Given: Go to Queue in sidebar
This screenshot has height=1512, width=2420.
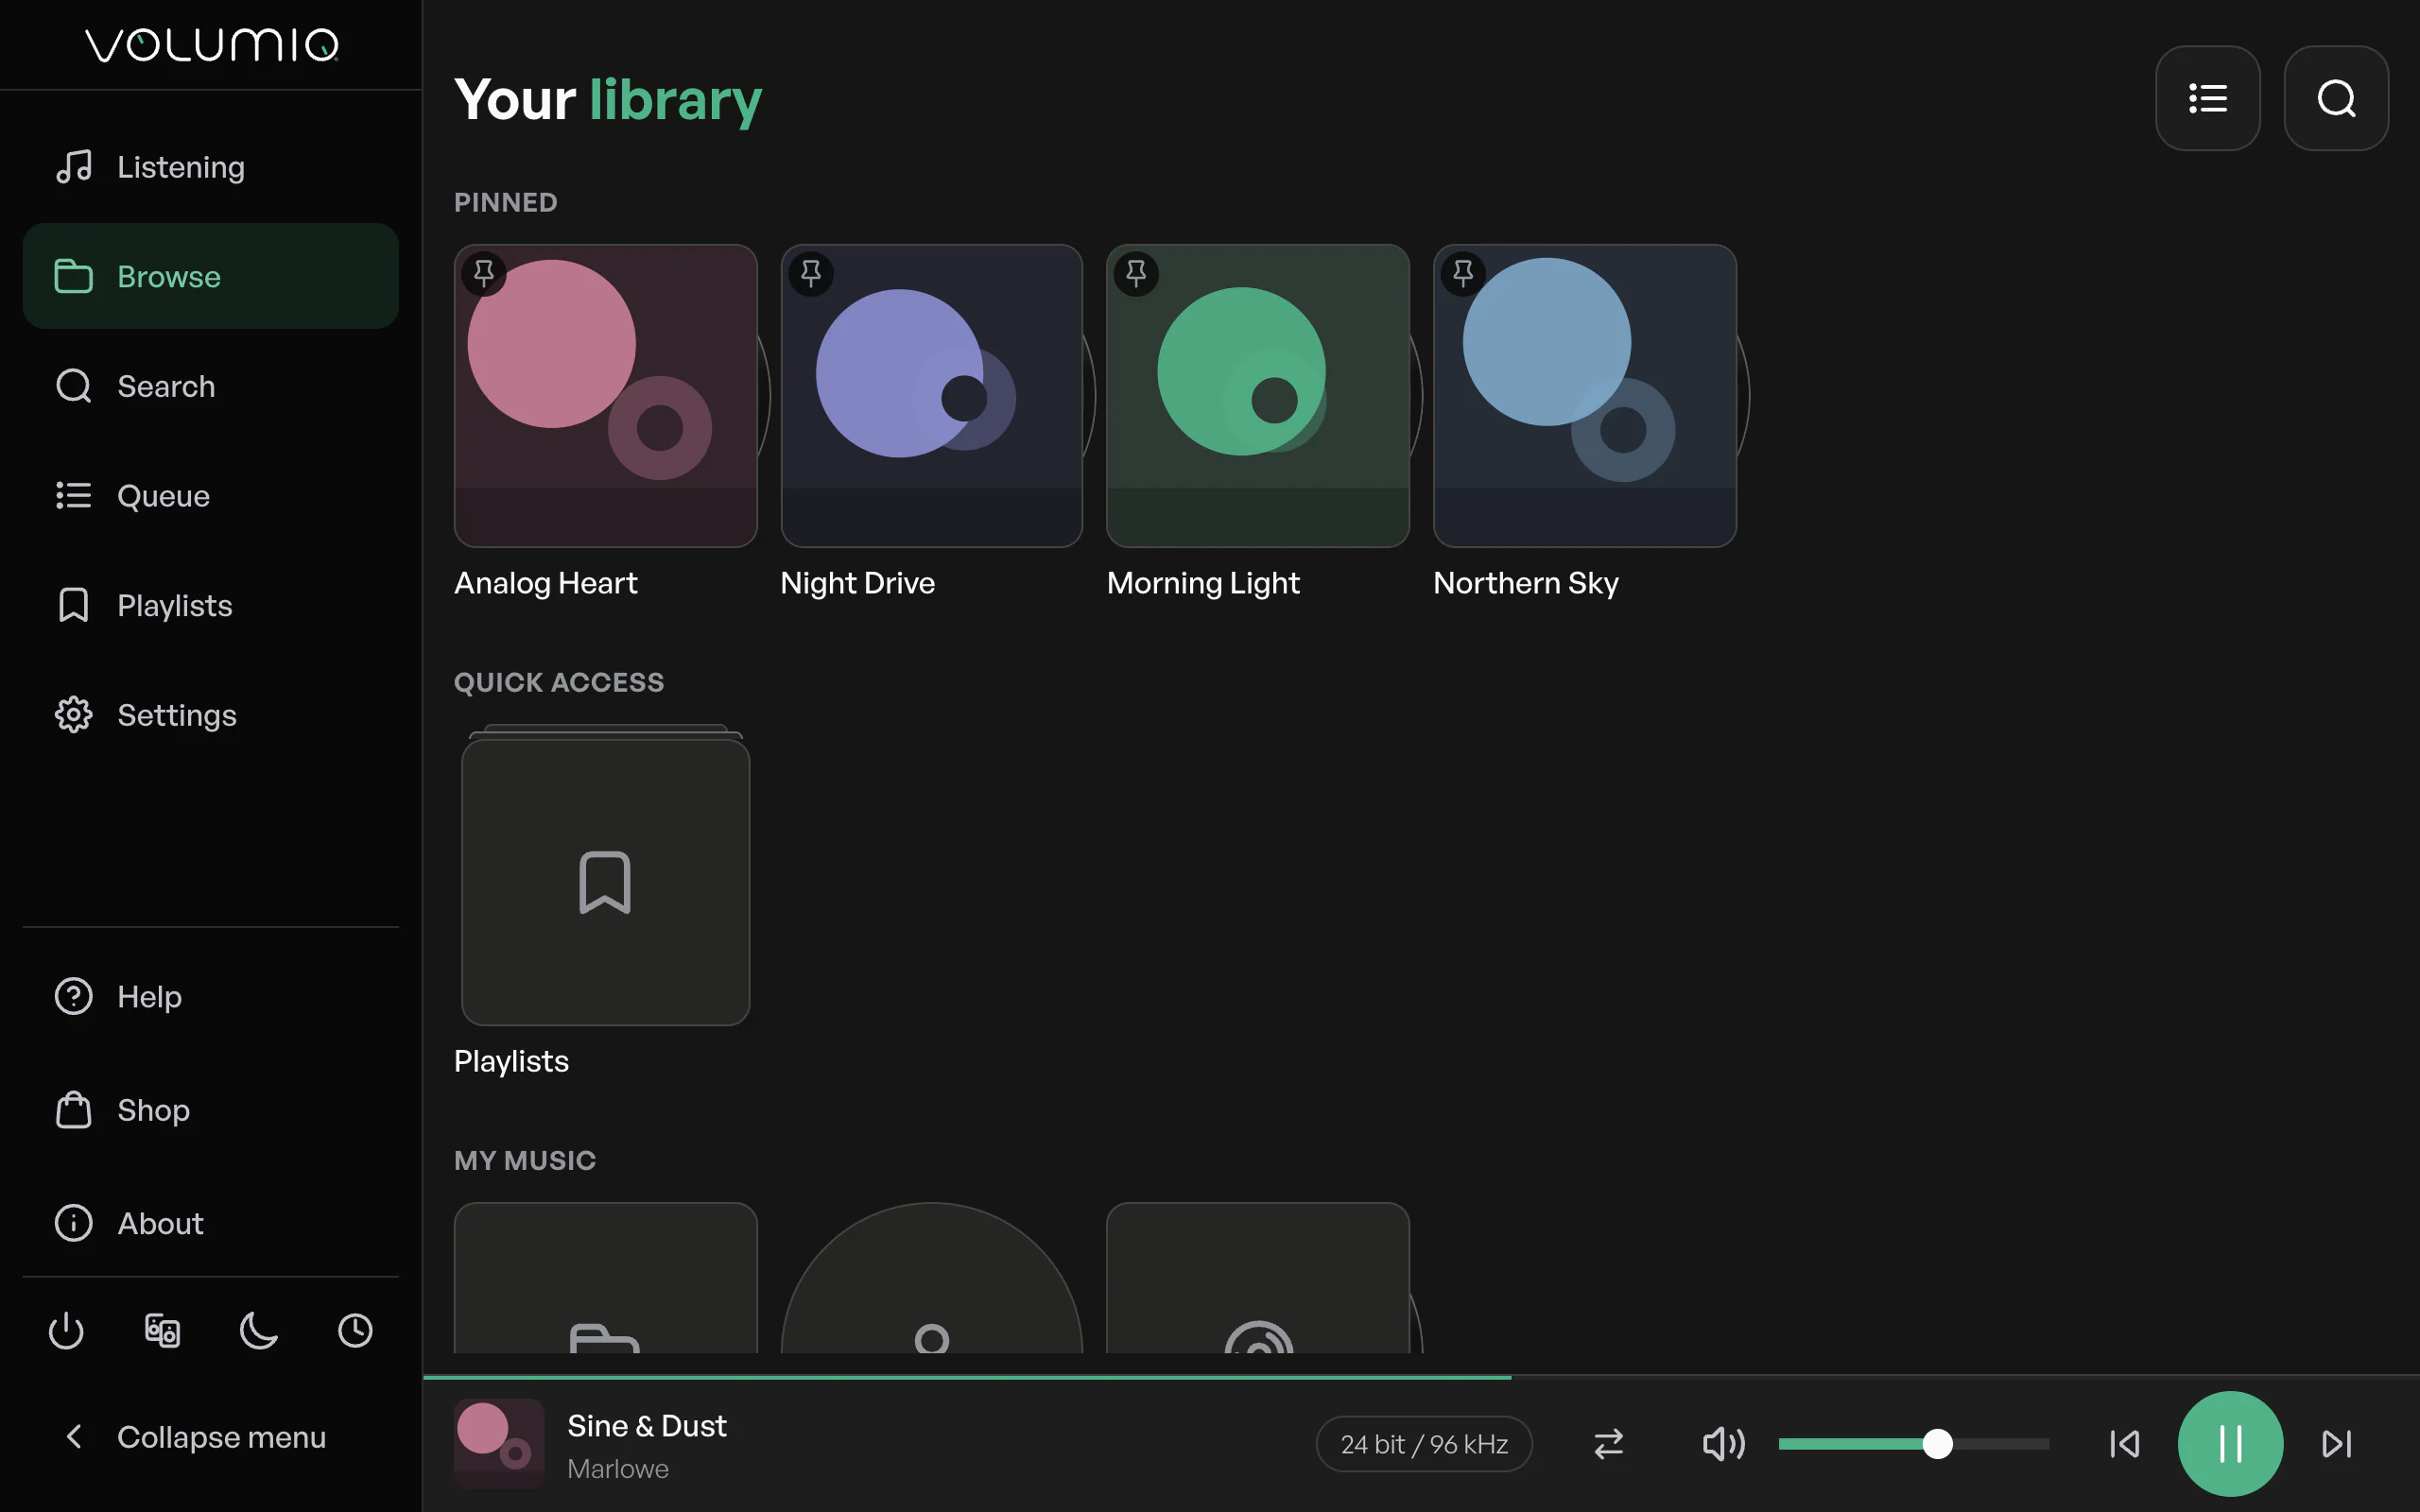Looking at the screenshot, I should (x=210, y=496).
